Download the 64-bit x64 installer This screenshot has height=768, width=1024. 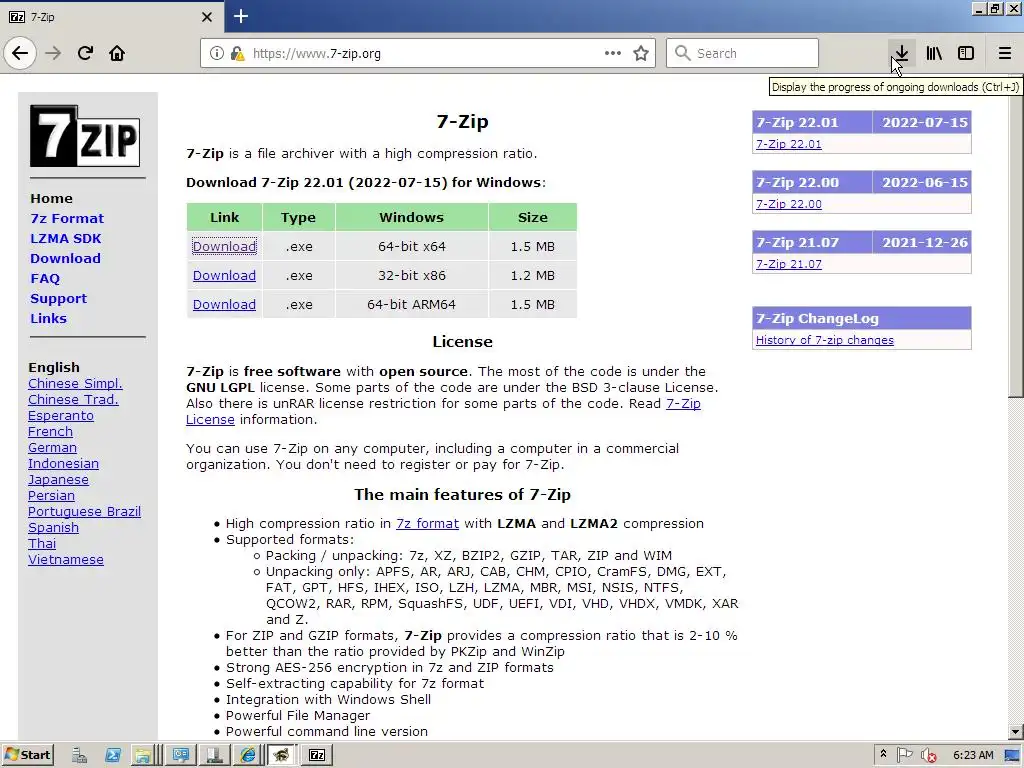pos(224,247)
